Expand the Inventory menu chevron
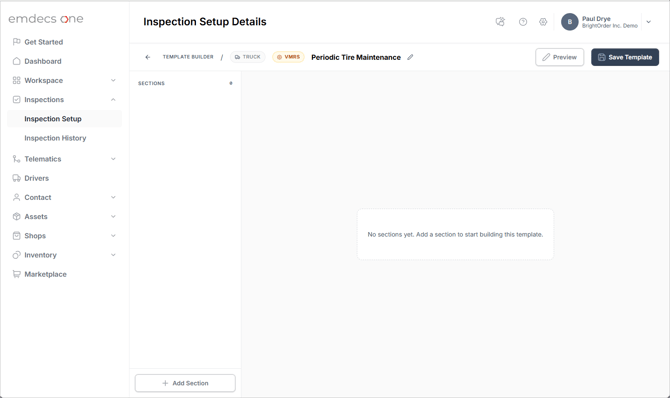The width and height of the screenshot is (670, 398). click(x=113, y=255)
